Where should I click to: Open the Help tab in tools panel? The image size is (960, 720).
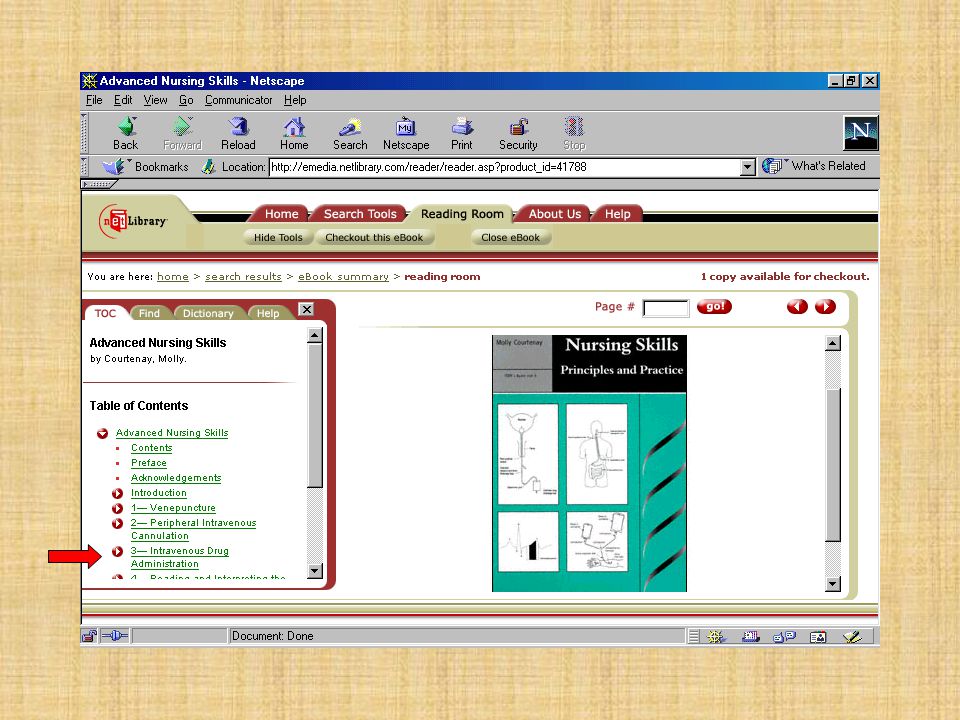click(x=268, y=313)
